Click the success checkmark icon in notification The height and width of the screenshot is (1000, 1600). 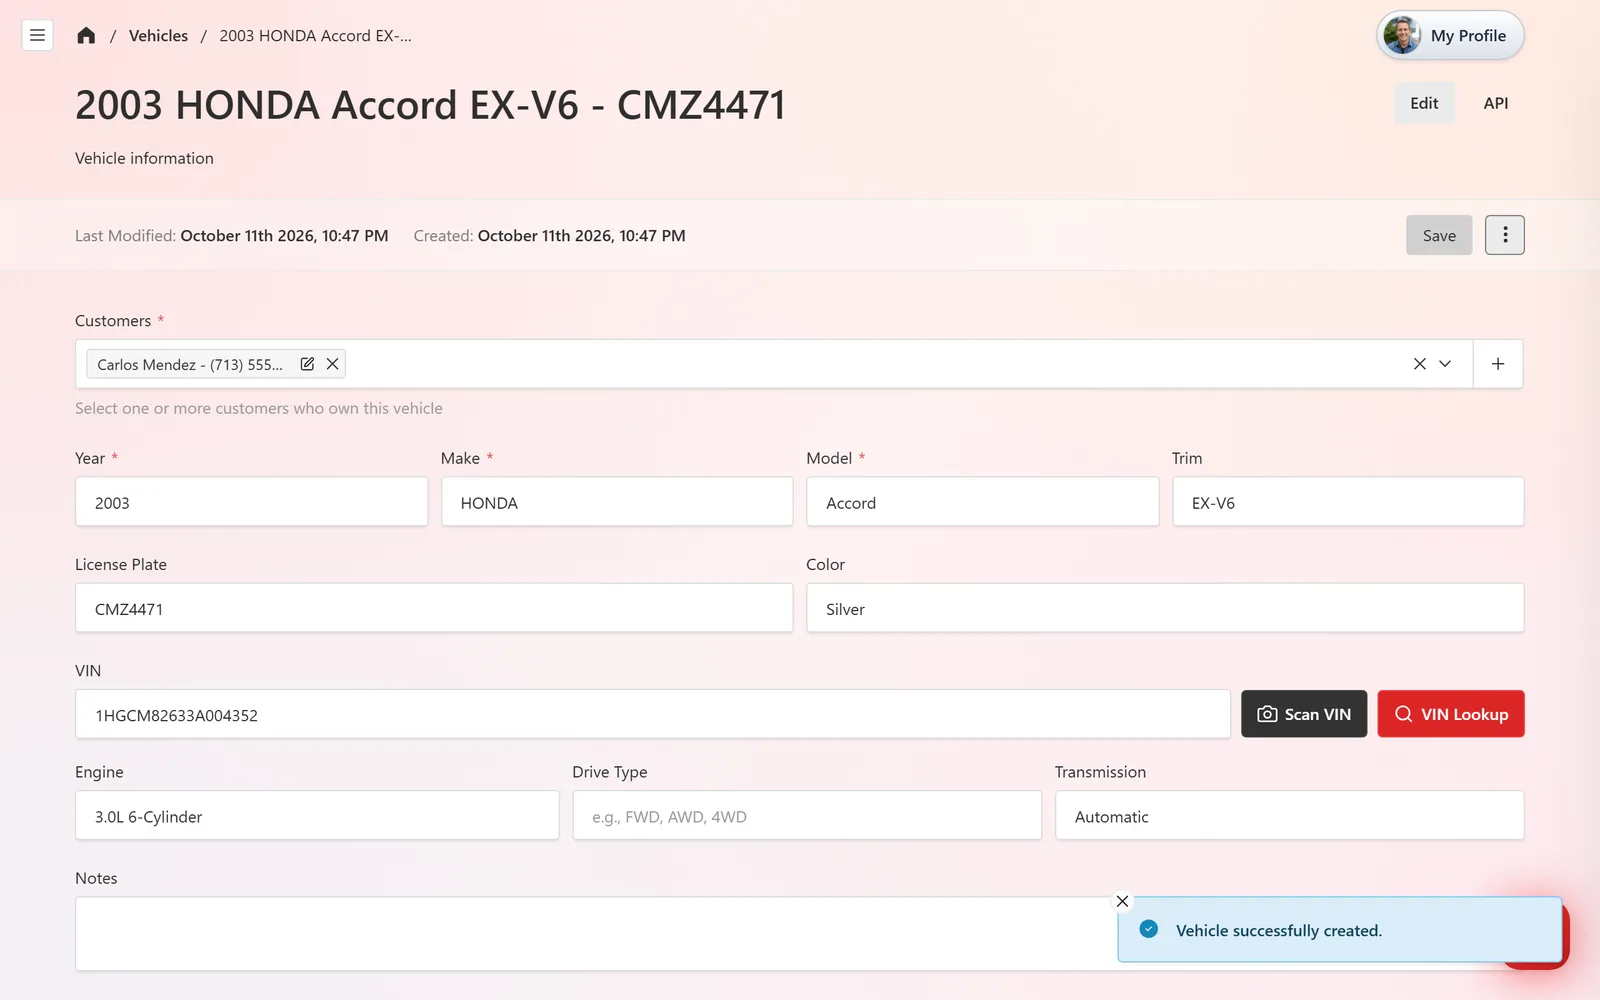coord(1149,929)
